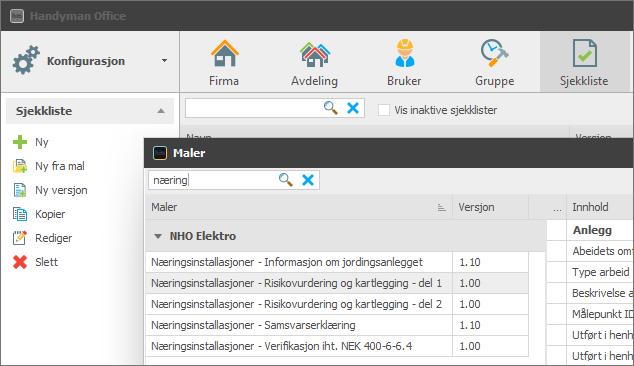
Task: Sort by the Maler column header
Action: [298, 207]
